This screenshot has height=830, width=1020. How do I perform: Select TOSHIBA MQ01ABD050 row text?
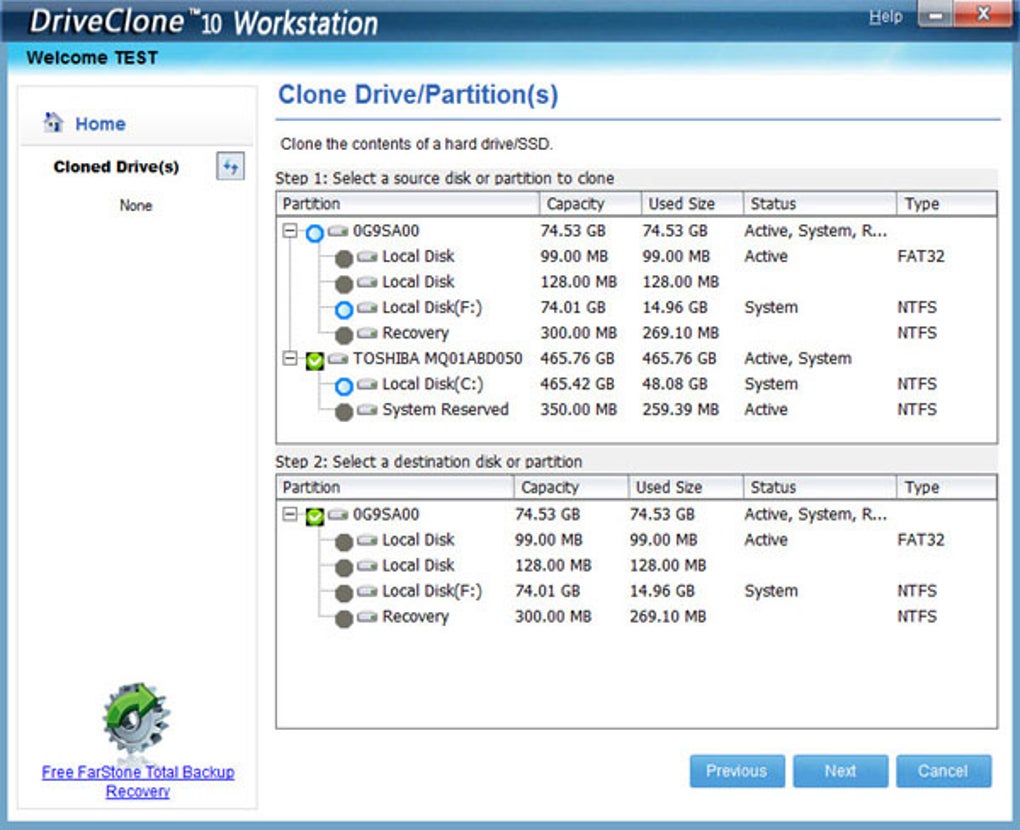(437, 358)
